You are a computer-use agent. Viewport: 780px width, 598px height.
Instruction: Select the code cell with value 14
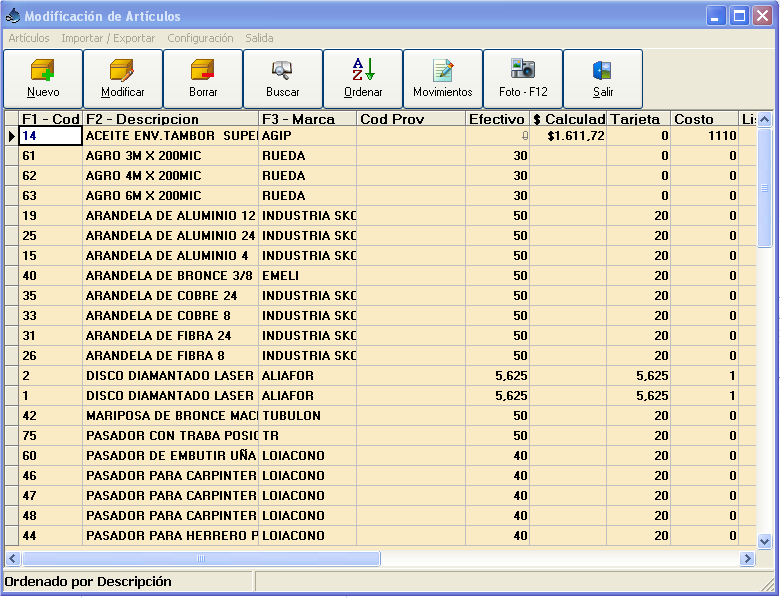tap(50, 136)
